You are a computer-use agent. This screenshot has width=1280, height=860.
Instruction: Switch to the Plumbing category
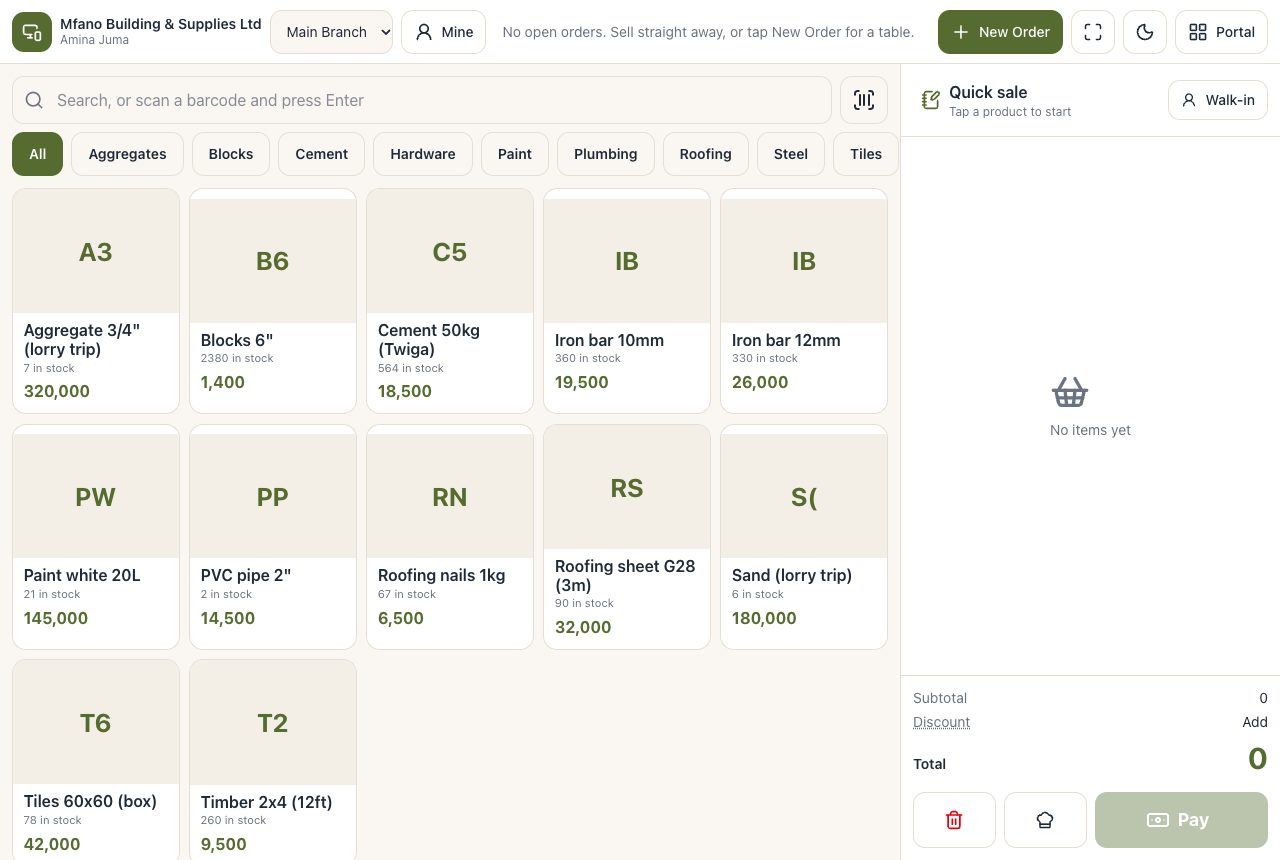606,154
